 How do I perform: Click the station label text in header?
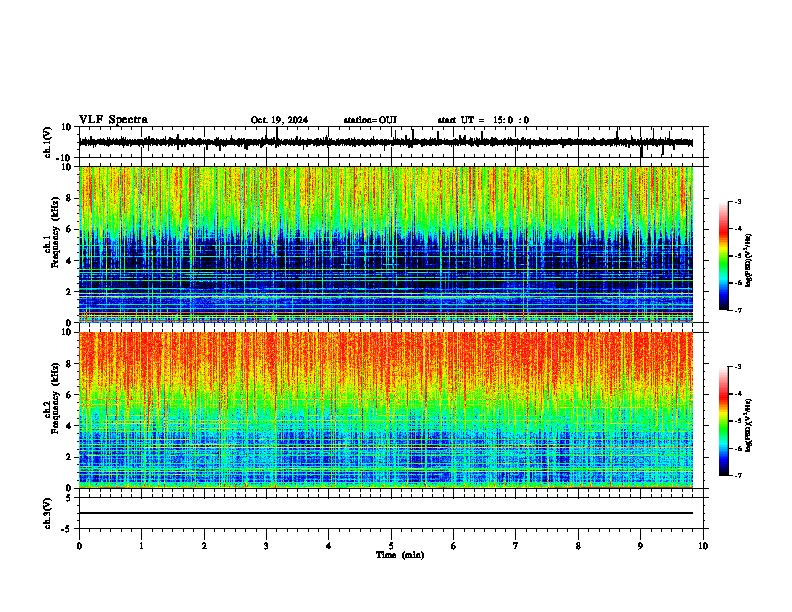coord(370,120)
